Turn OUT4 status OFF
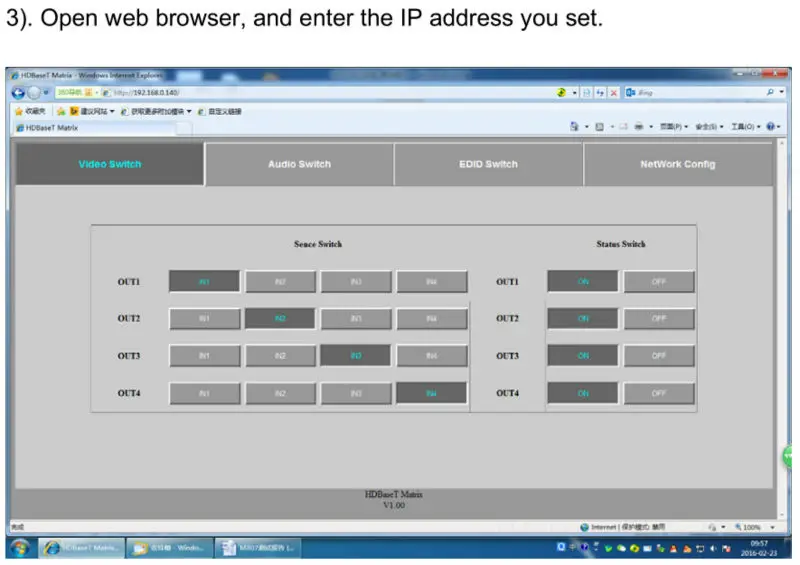 659,394
